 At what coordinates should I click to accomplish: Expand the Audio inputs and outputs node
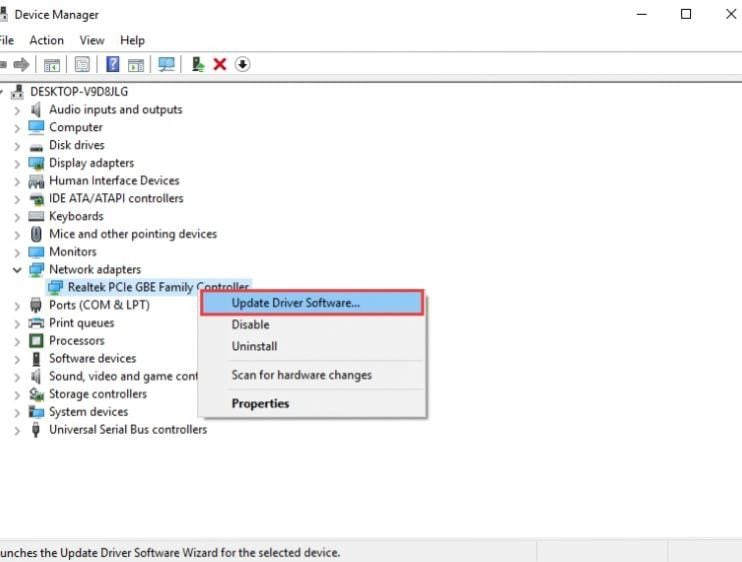17,111
